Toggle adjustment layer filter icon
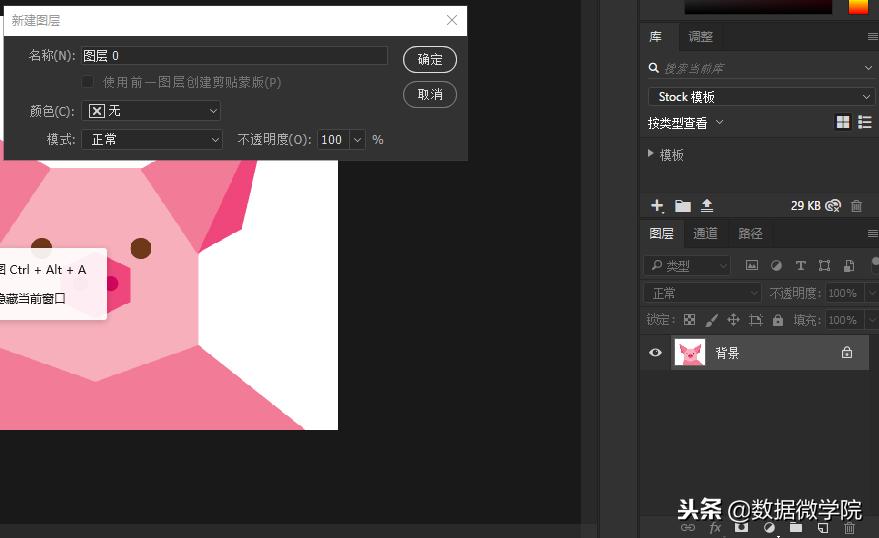Image resolution: width=879 pixels, height=538 pixels. pos(776,265)
